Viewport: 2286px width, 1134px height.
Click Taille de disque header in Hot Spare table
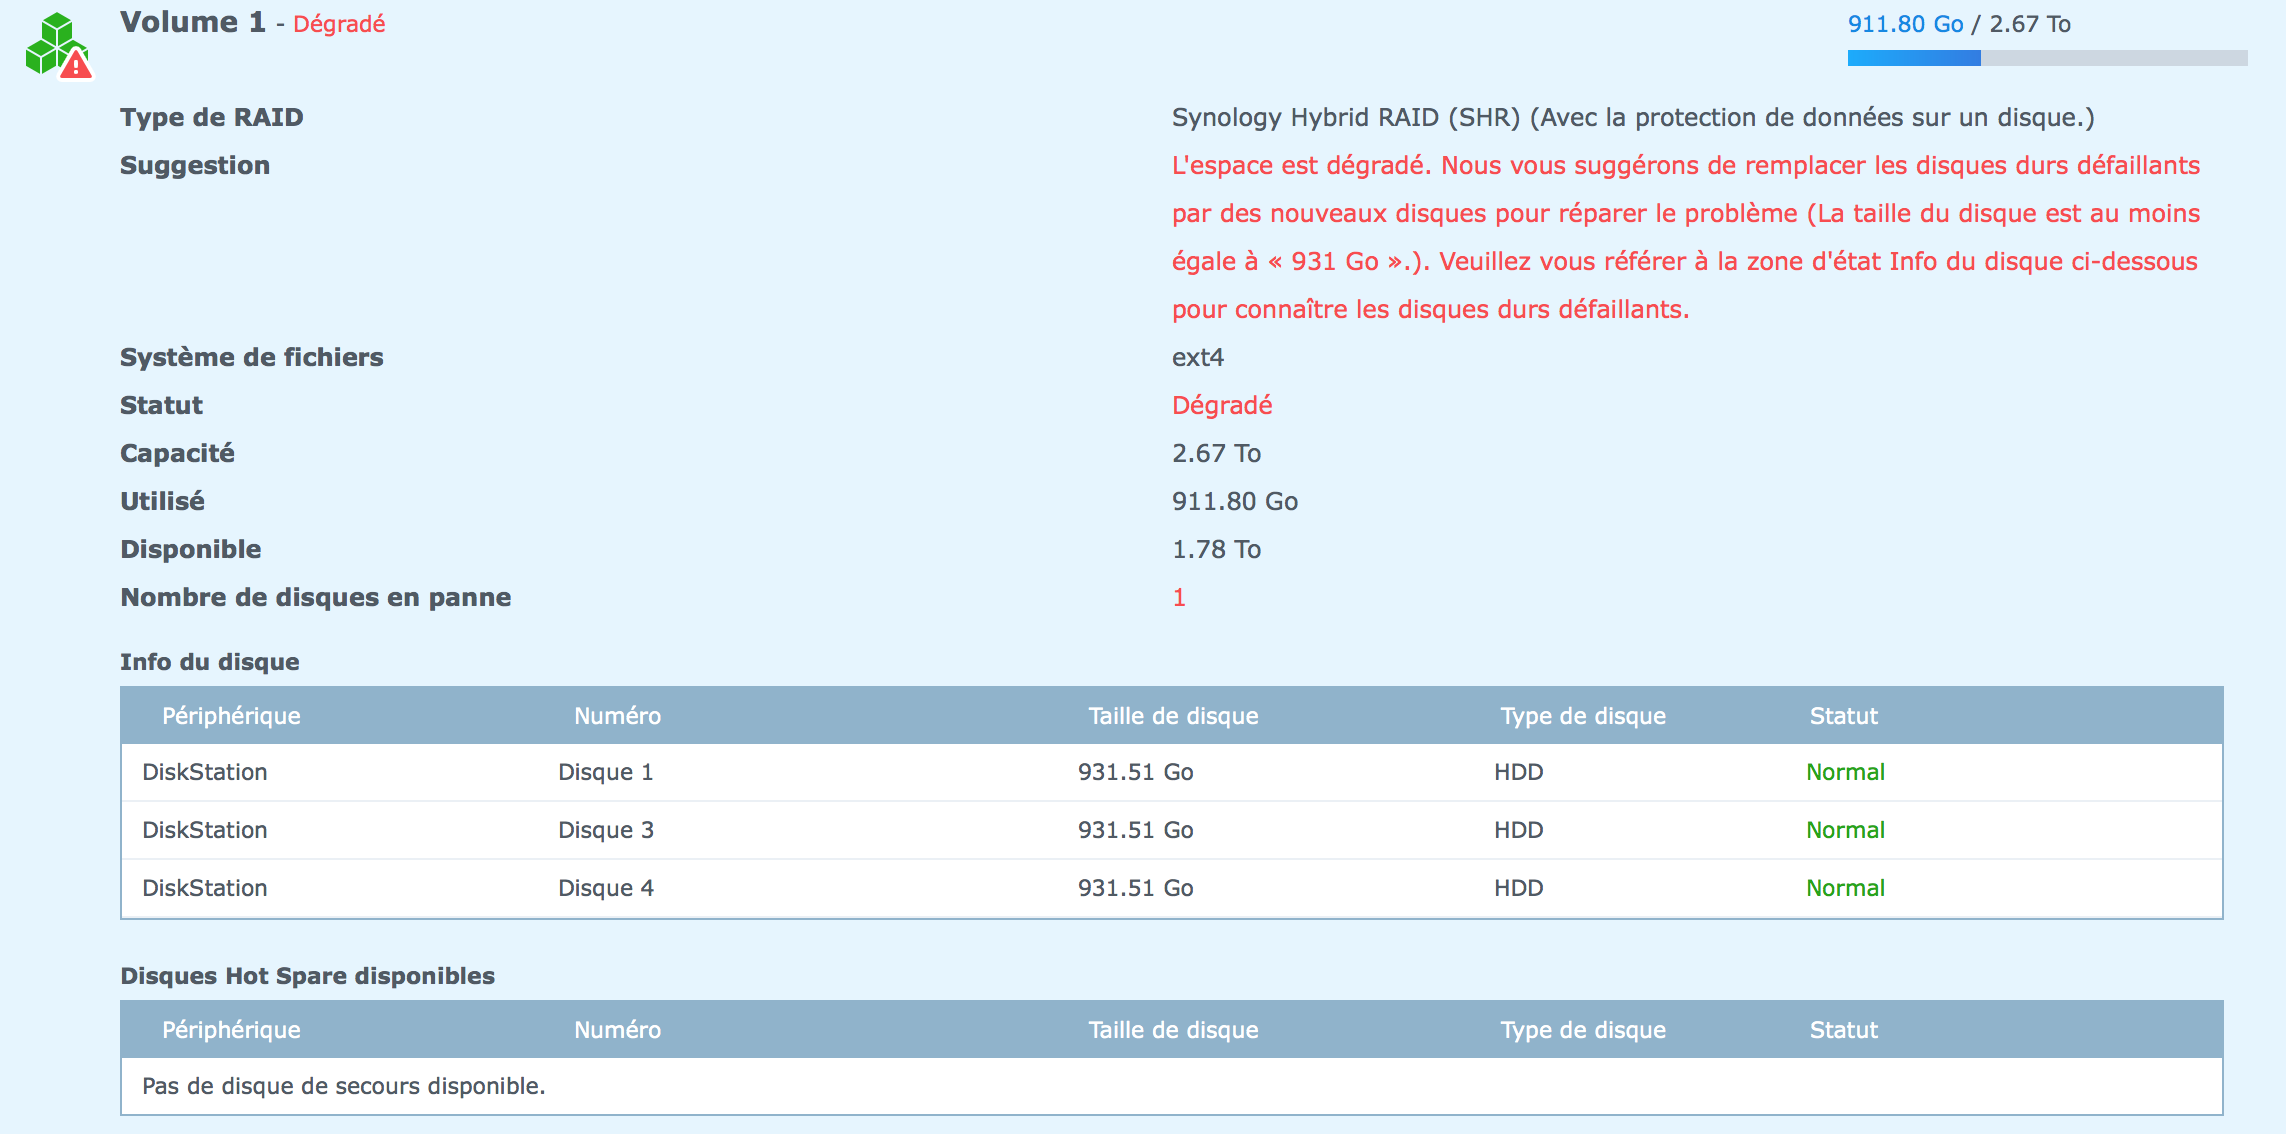(1173, 1030)
